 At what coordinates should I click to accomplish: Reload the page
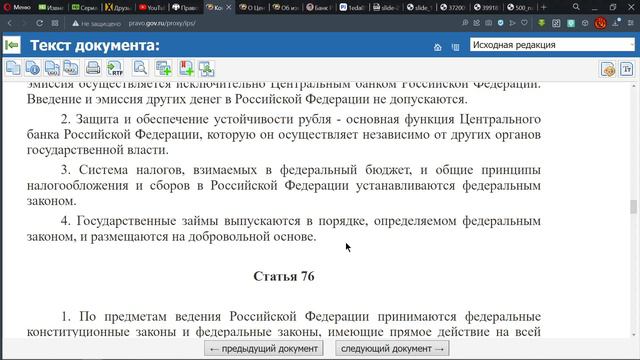[x=40, y=23]
